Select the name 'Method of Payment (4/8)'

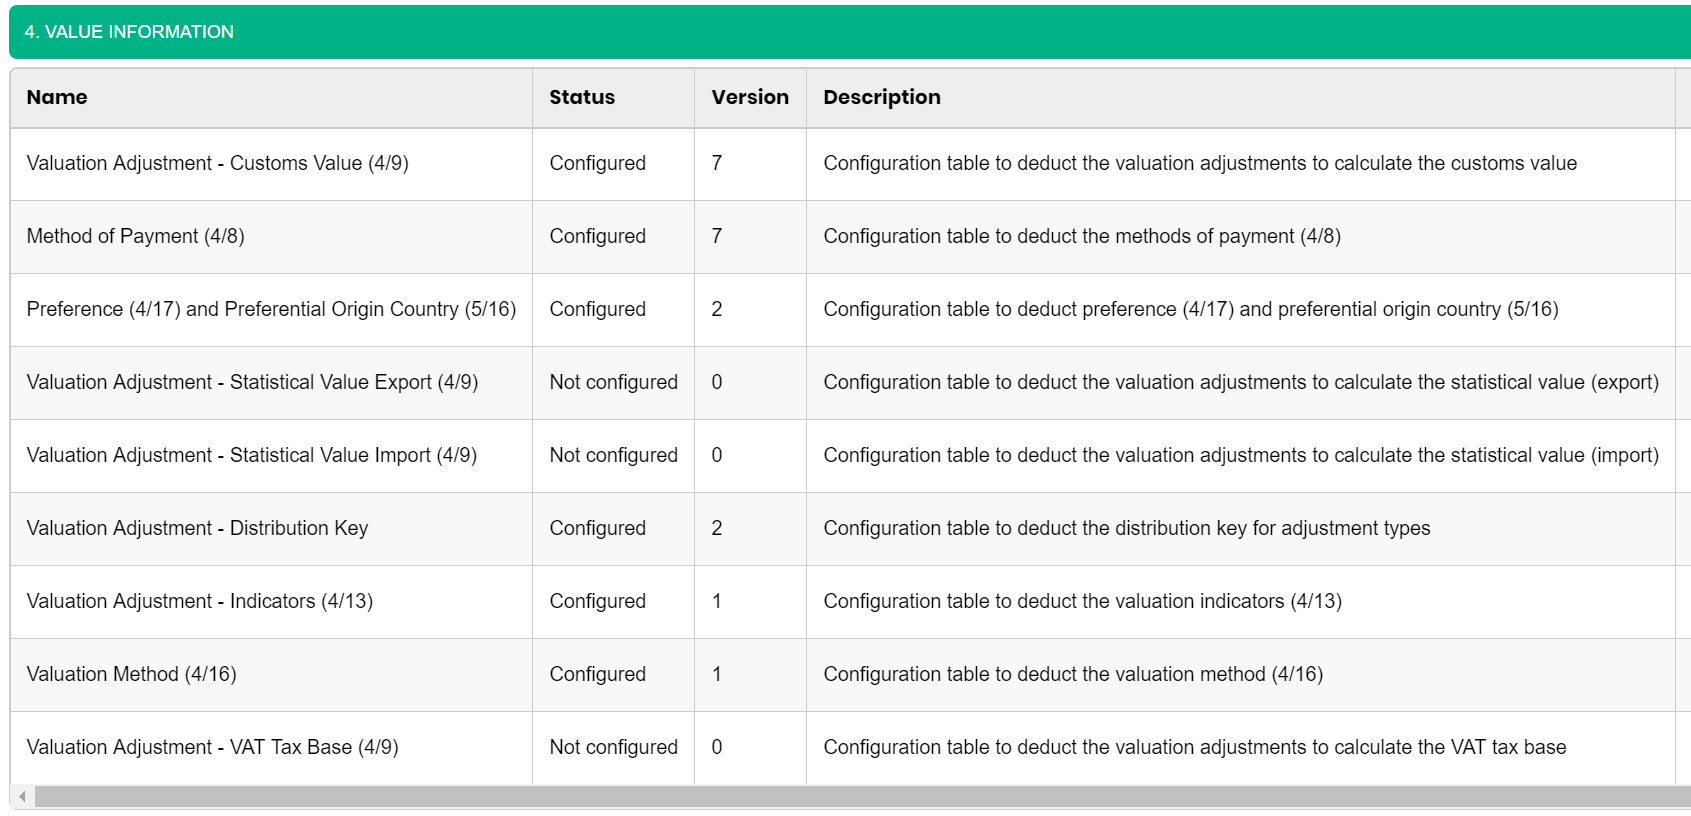tap(136, 236)
